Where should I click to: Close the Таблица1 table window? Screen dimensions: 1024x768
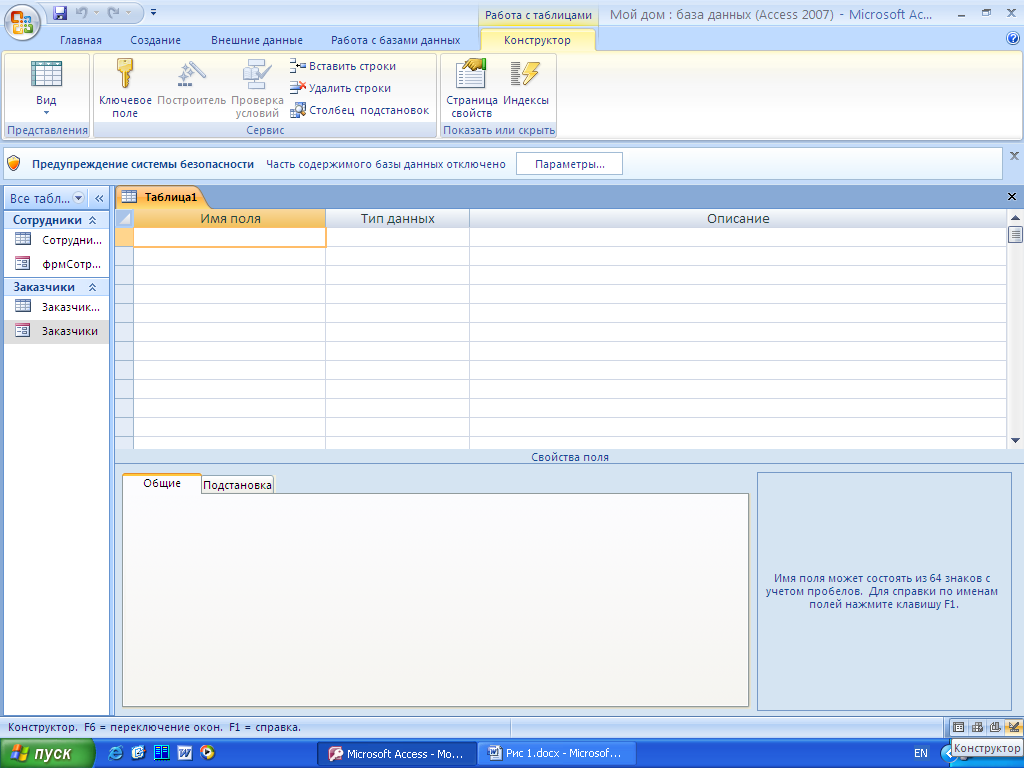1012,197
